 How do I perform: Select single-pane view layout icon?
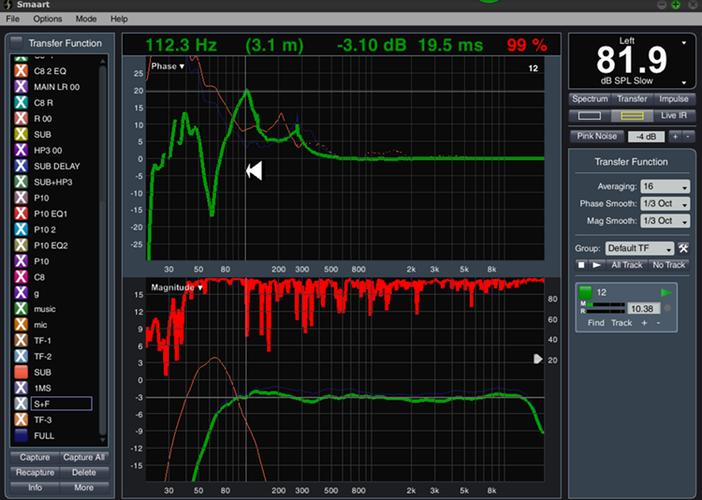click(589, 115)
